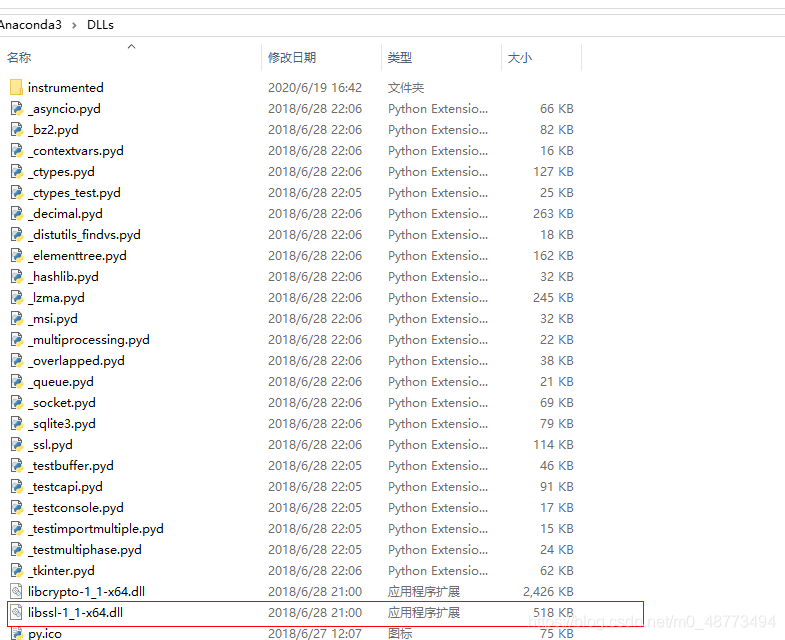Screen dimensions: 785x640
Task: Select the file name _decimal.pyd
Action: [66, 214]
